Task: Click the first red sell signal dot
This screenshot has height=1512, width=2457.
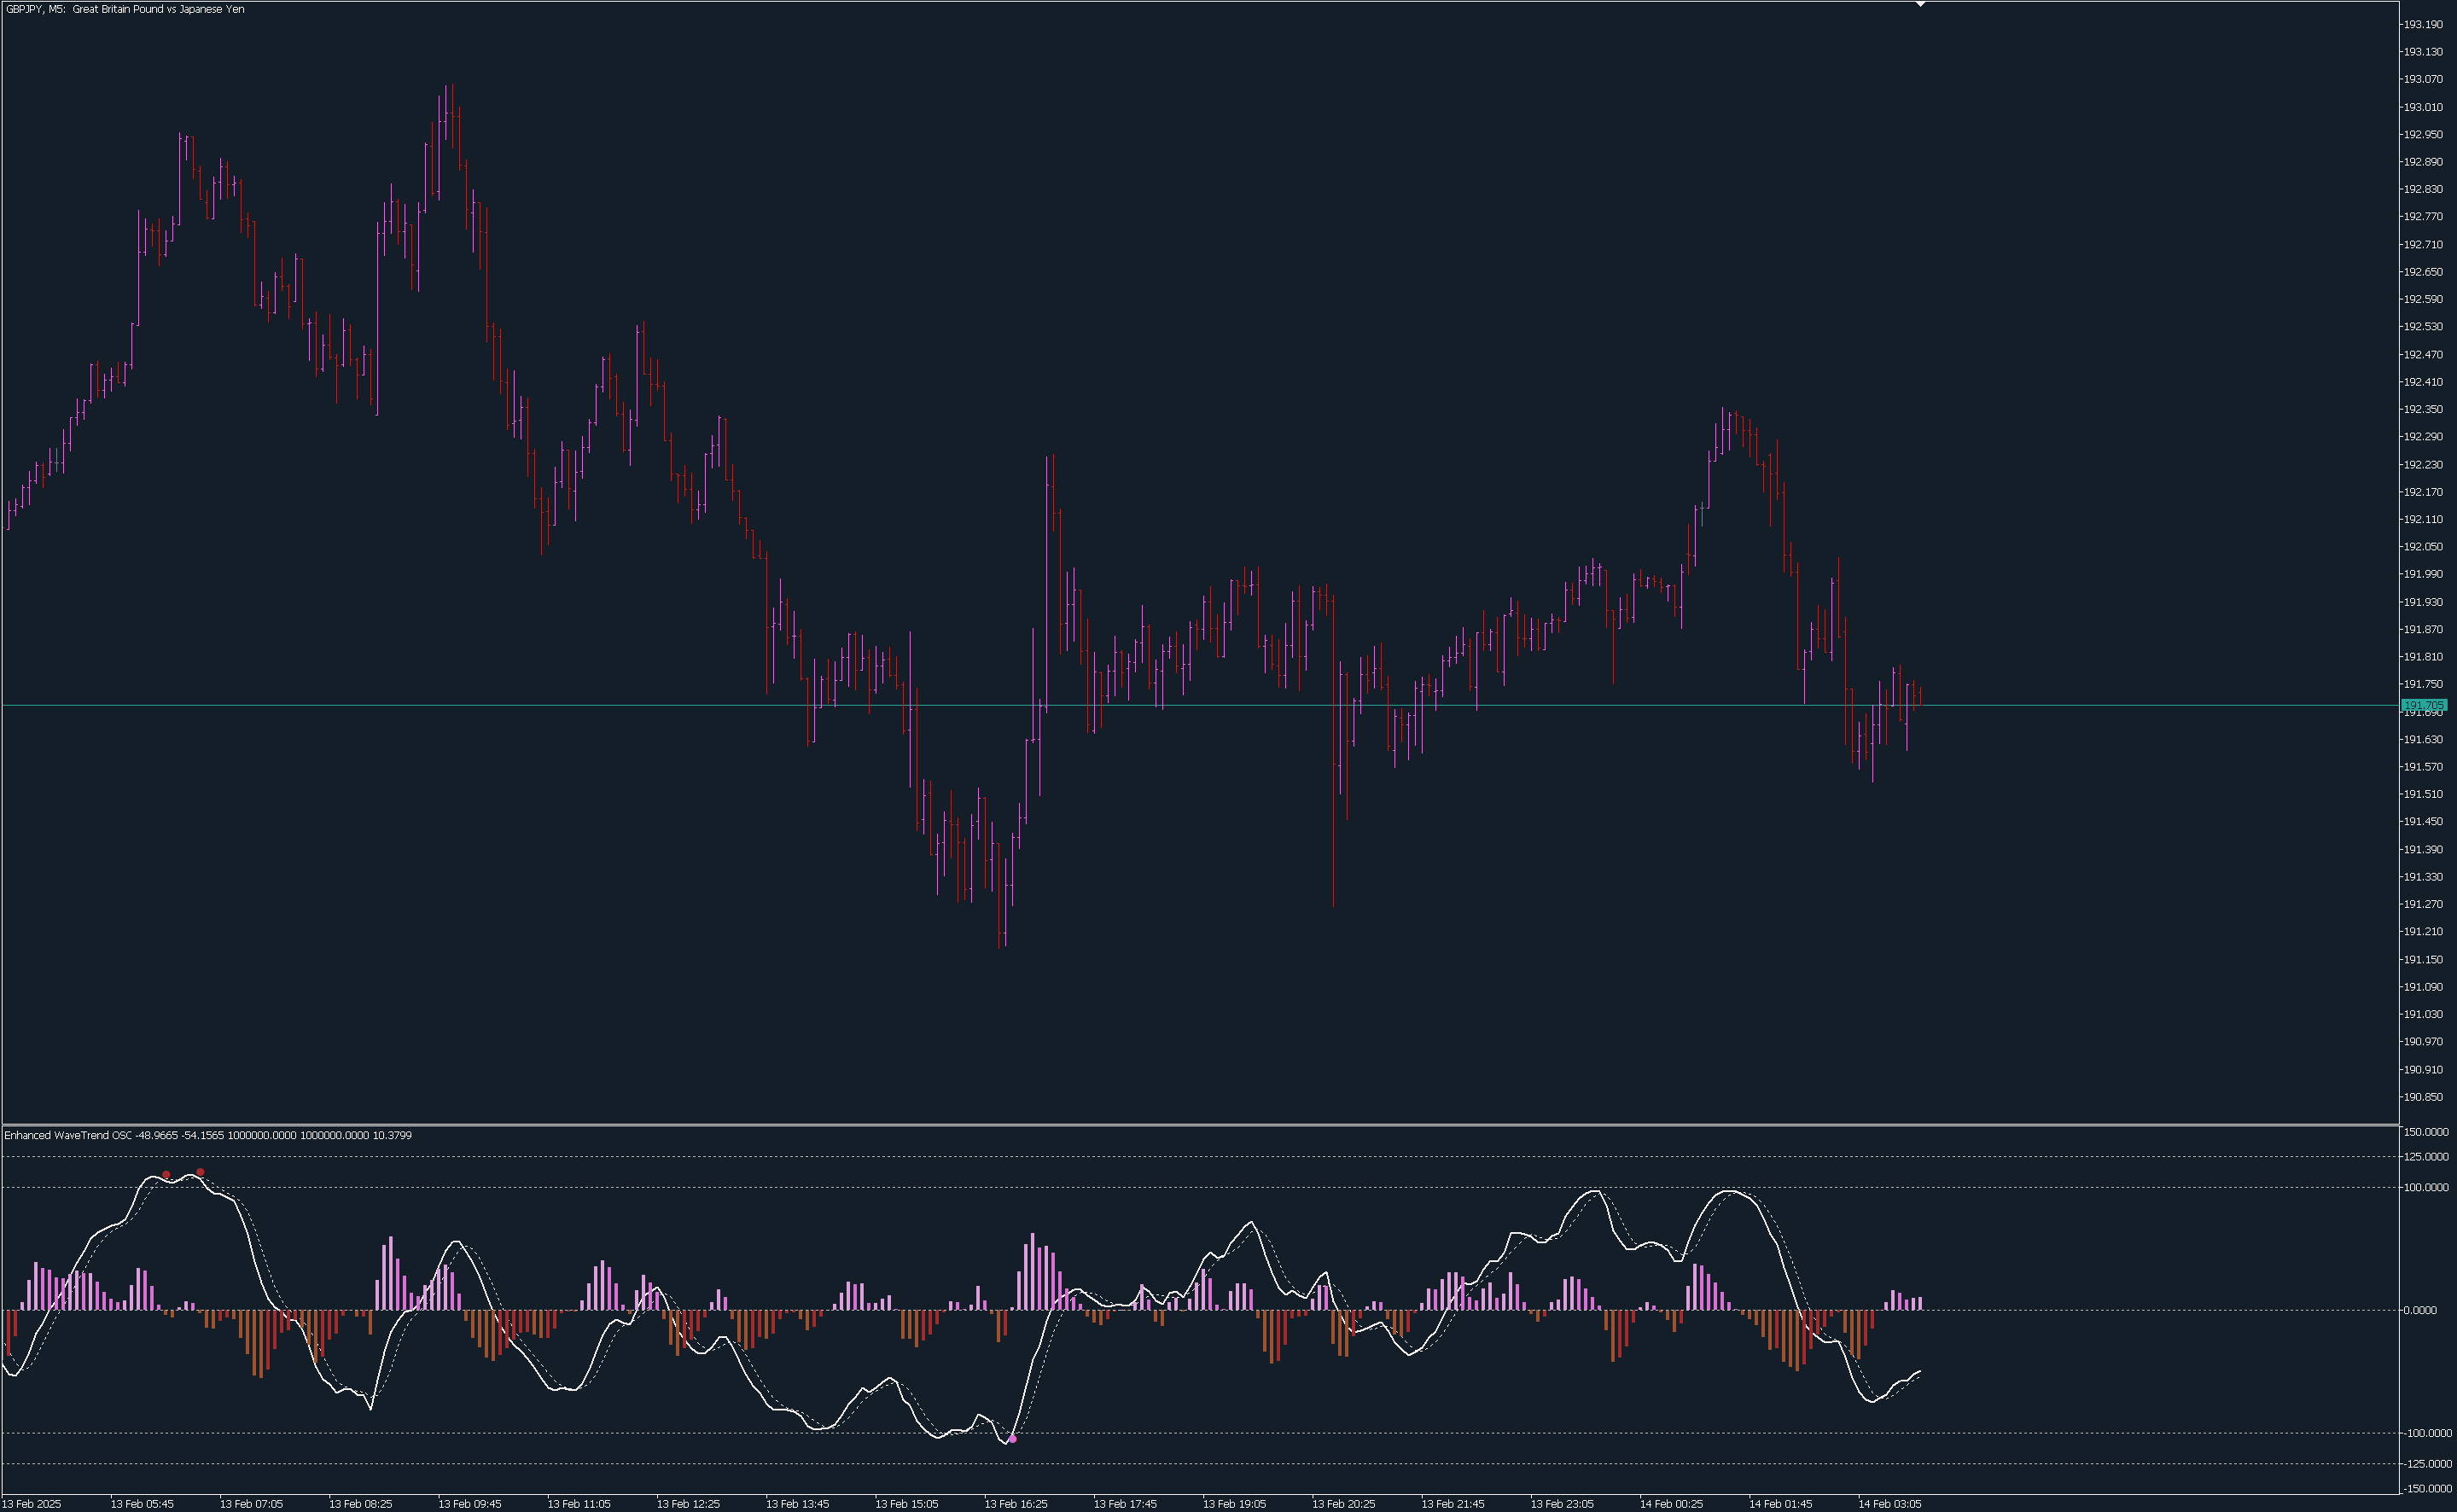Action: coord(166,1175)
